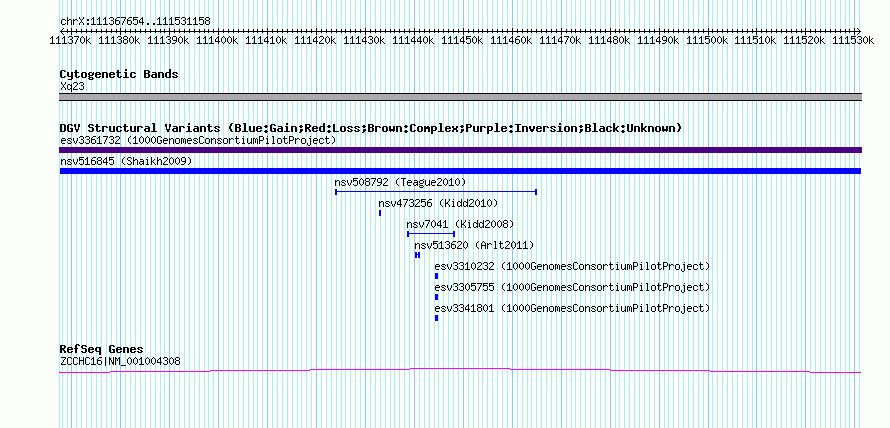This screenshot has width=890, height=428.
Task: Select the nsv7041 Kidd2008 variant span
Action: click(x=431, y=234)
